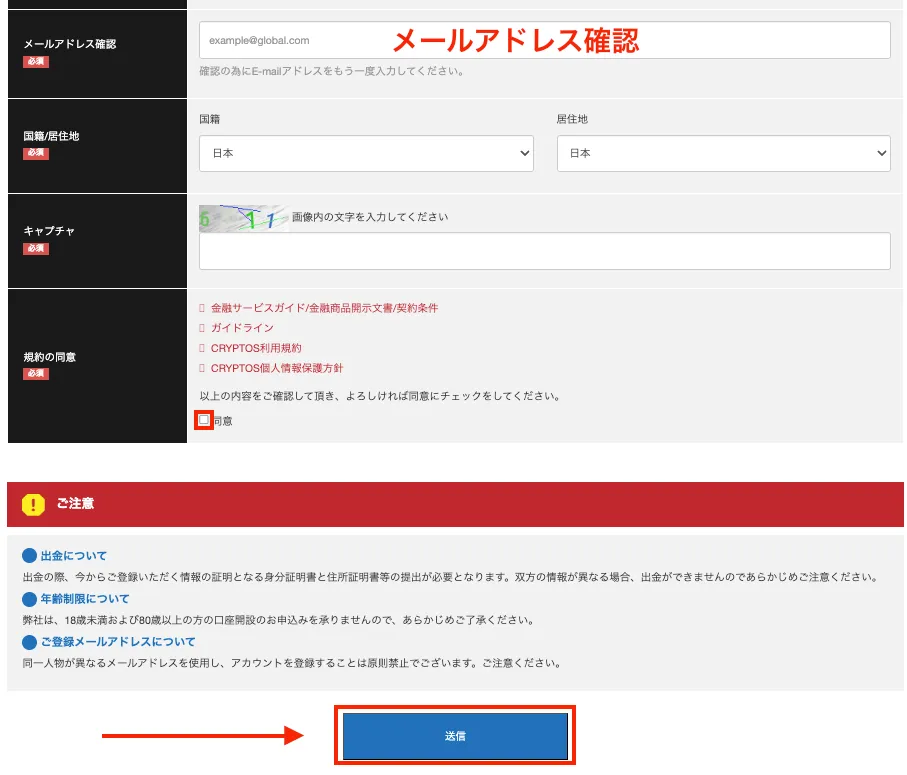Open the 国籍 nationality dropdown
The image size is (907, 775).
click(x=366, y=153)
